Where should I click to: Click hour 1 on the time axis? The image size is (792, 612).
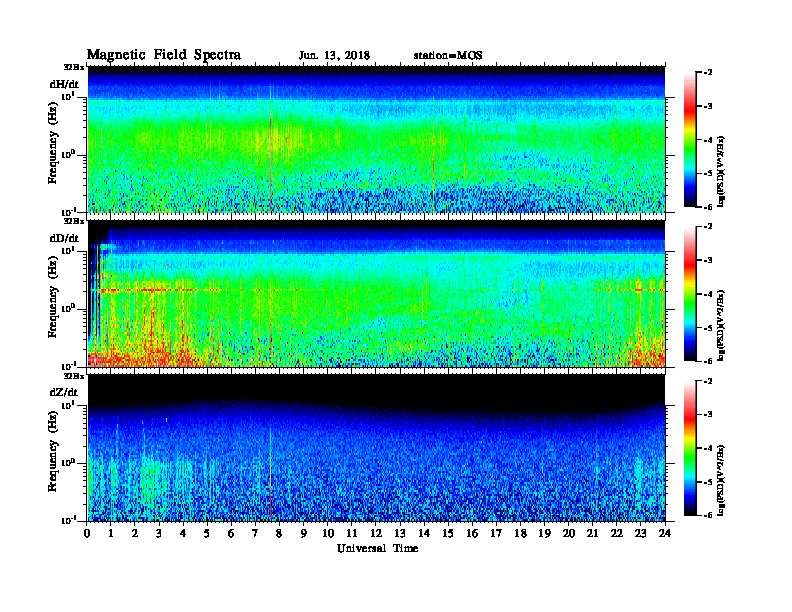point(111,533)
